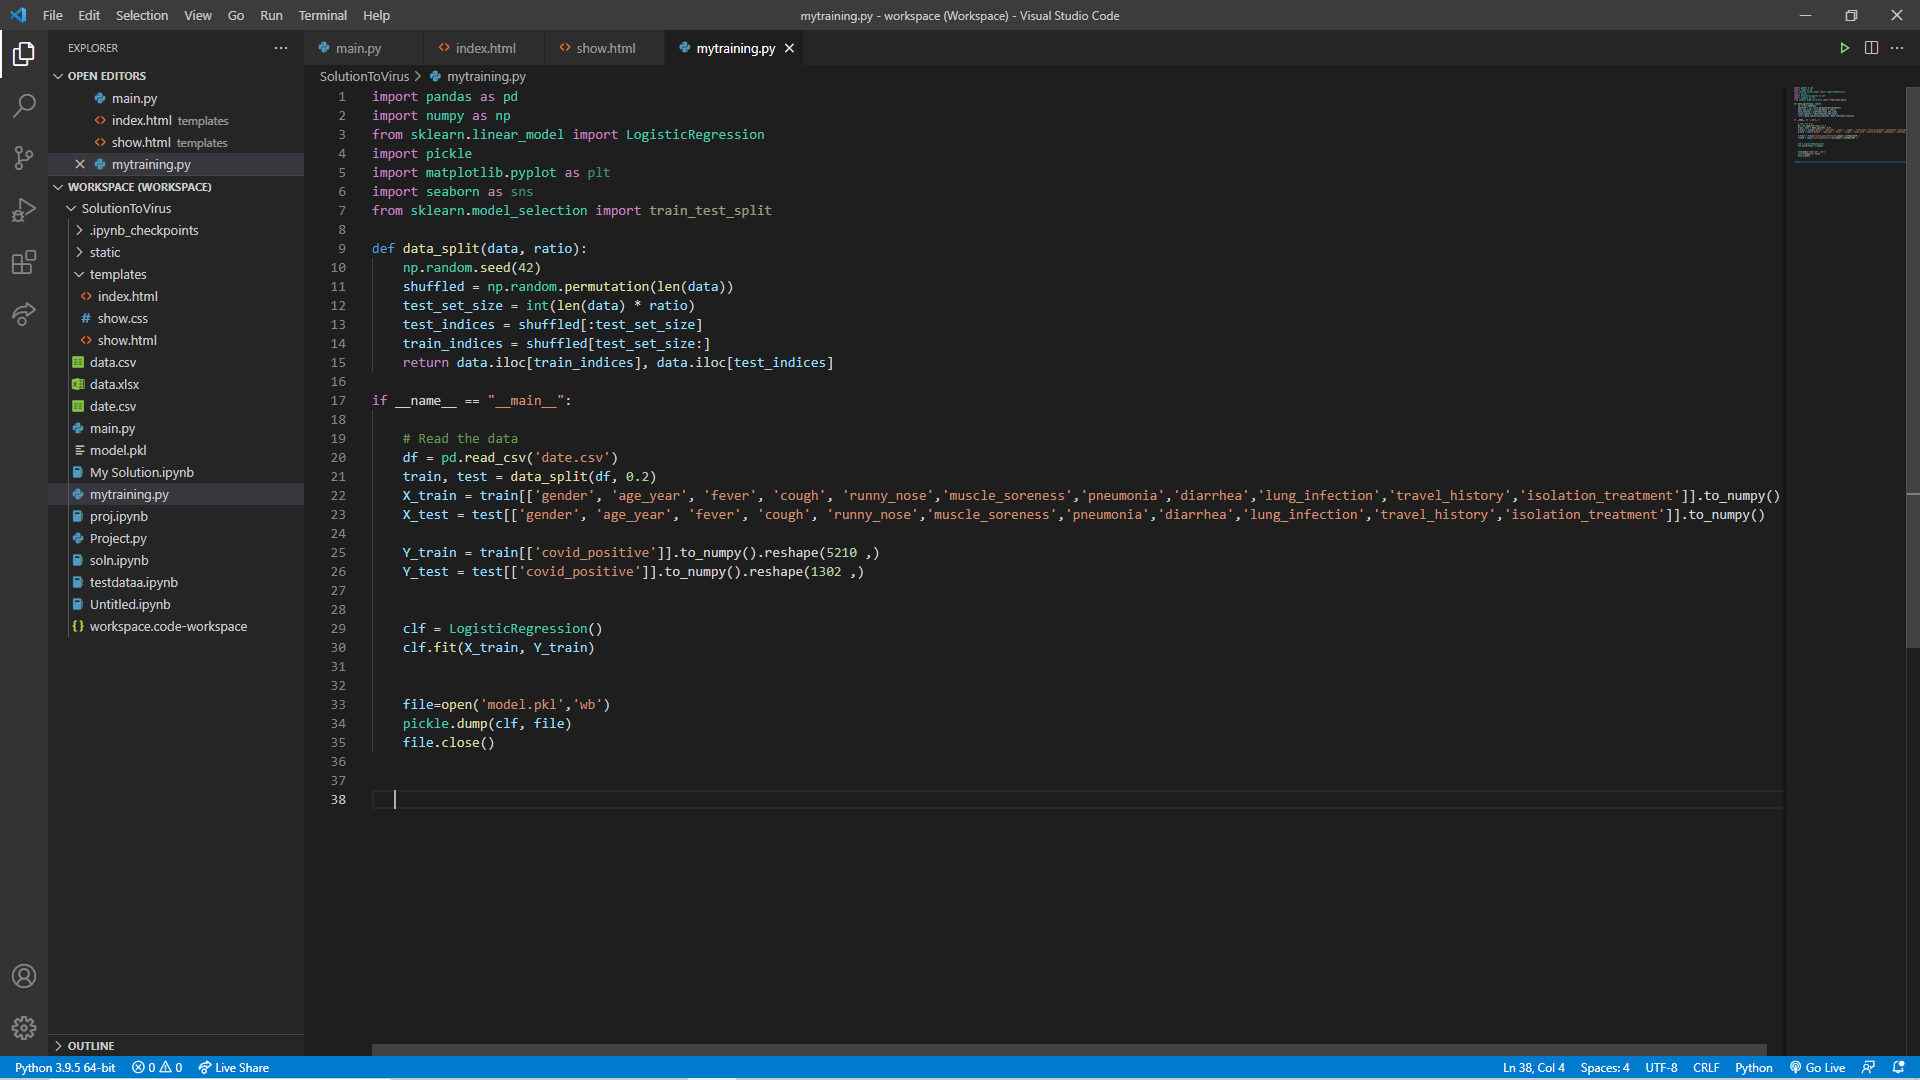Screen dimensions: 1920x1080
Task: Expand the OUTLINE section
Action: point(91,1045)
